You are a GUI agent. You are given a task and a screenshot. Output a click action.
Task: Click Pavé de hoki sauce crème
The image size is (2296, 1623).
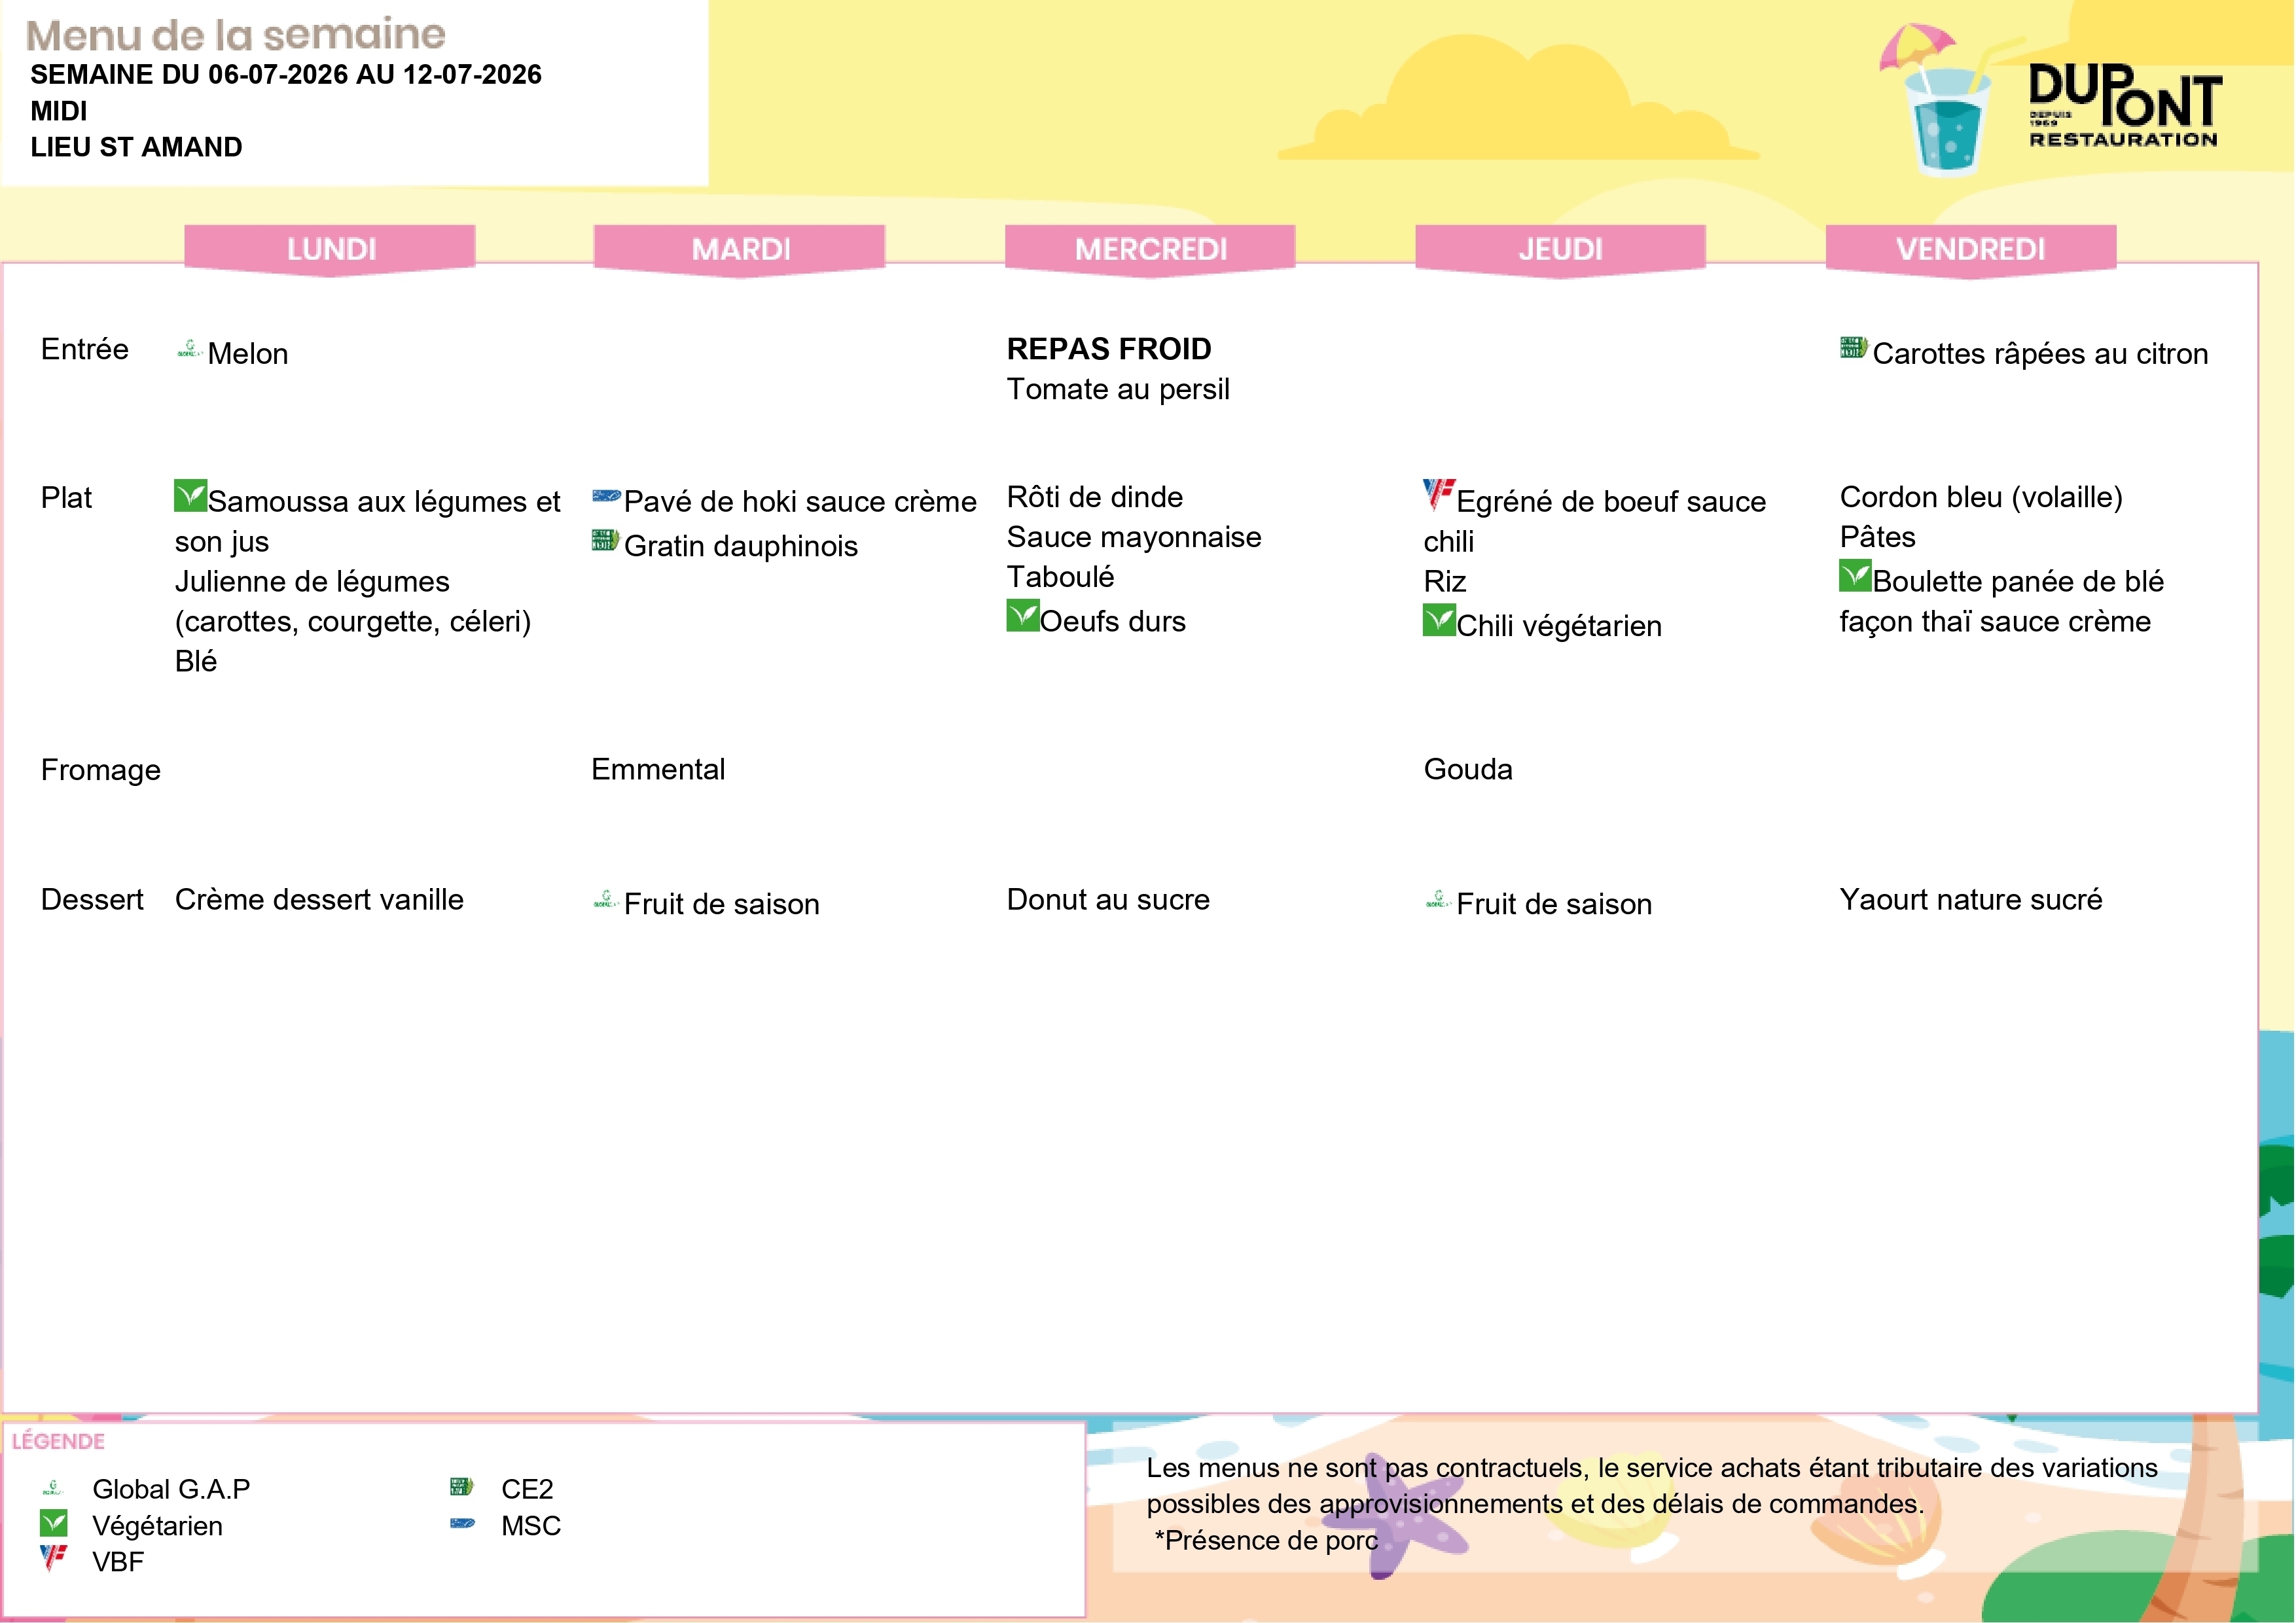click(800, 501)
